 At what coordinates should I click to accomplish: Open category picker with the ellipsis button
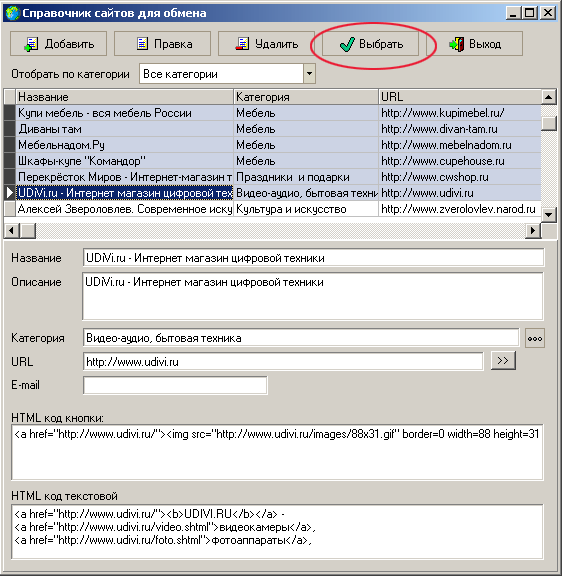(534, 338)
